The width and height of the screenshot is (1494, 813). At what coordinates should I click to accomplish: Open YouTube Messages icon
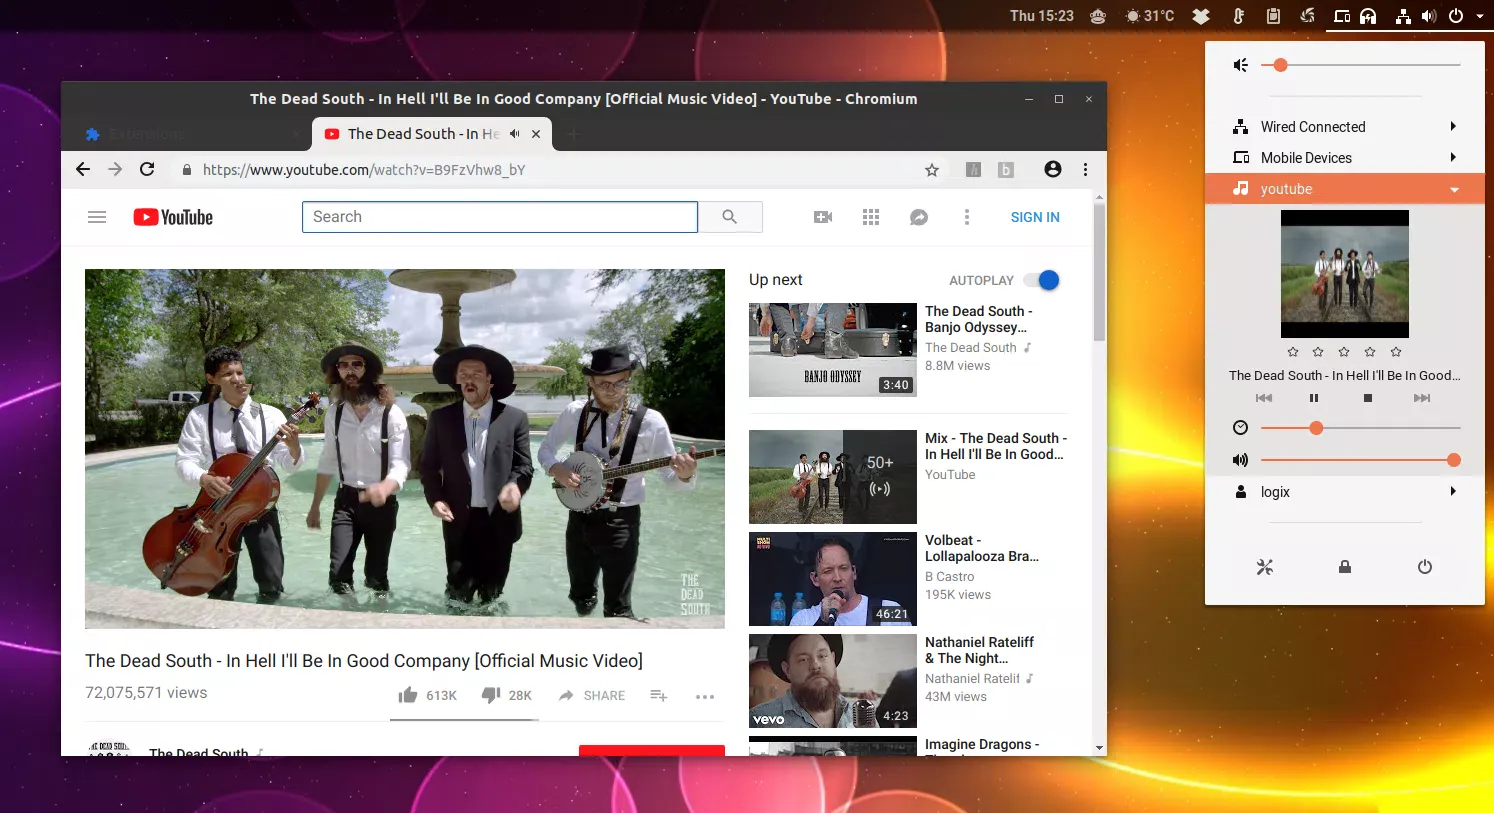point(919,216)
